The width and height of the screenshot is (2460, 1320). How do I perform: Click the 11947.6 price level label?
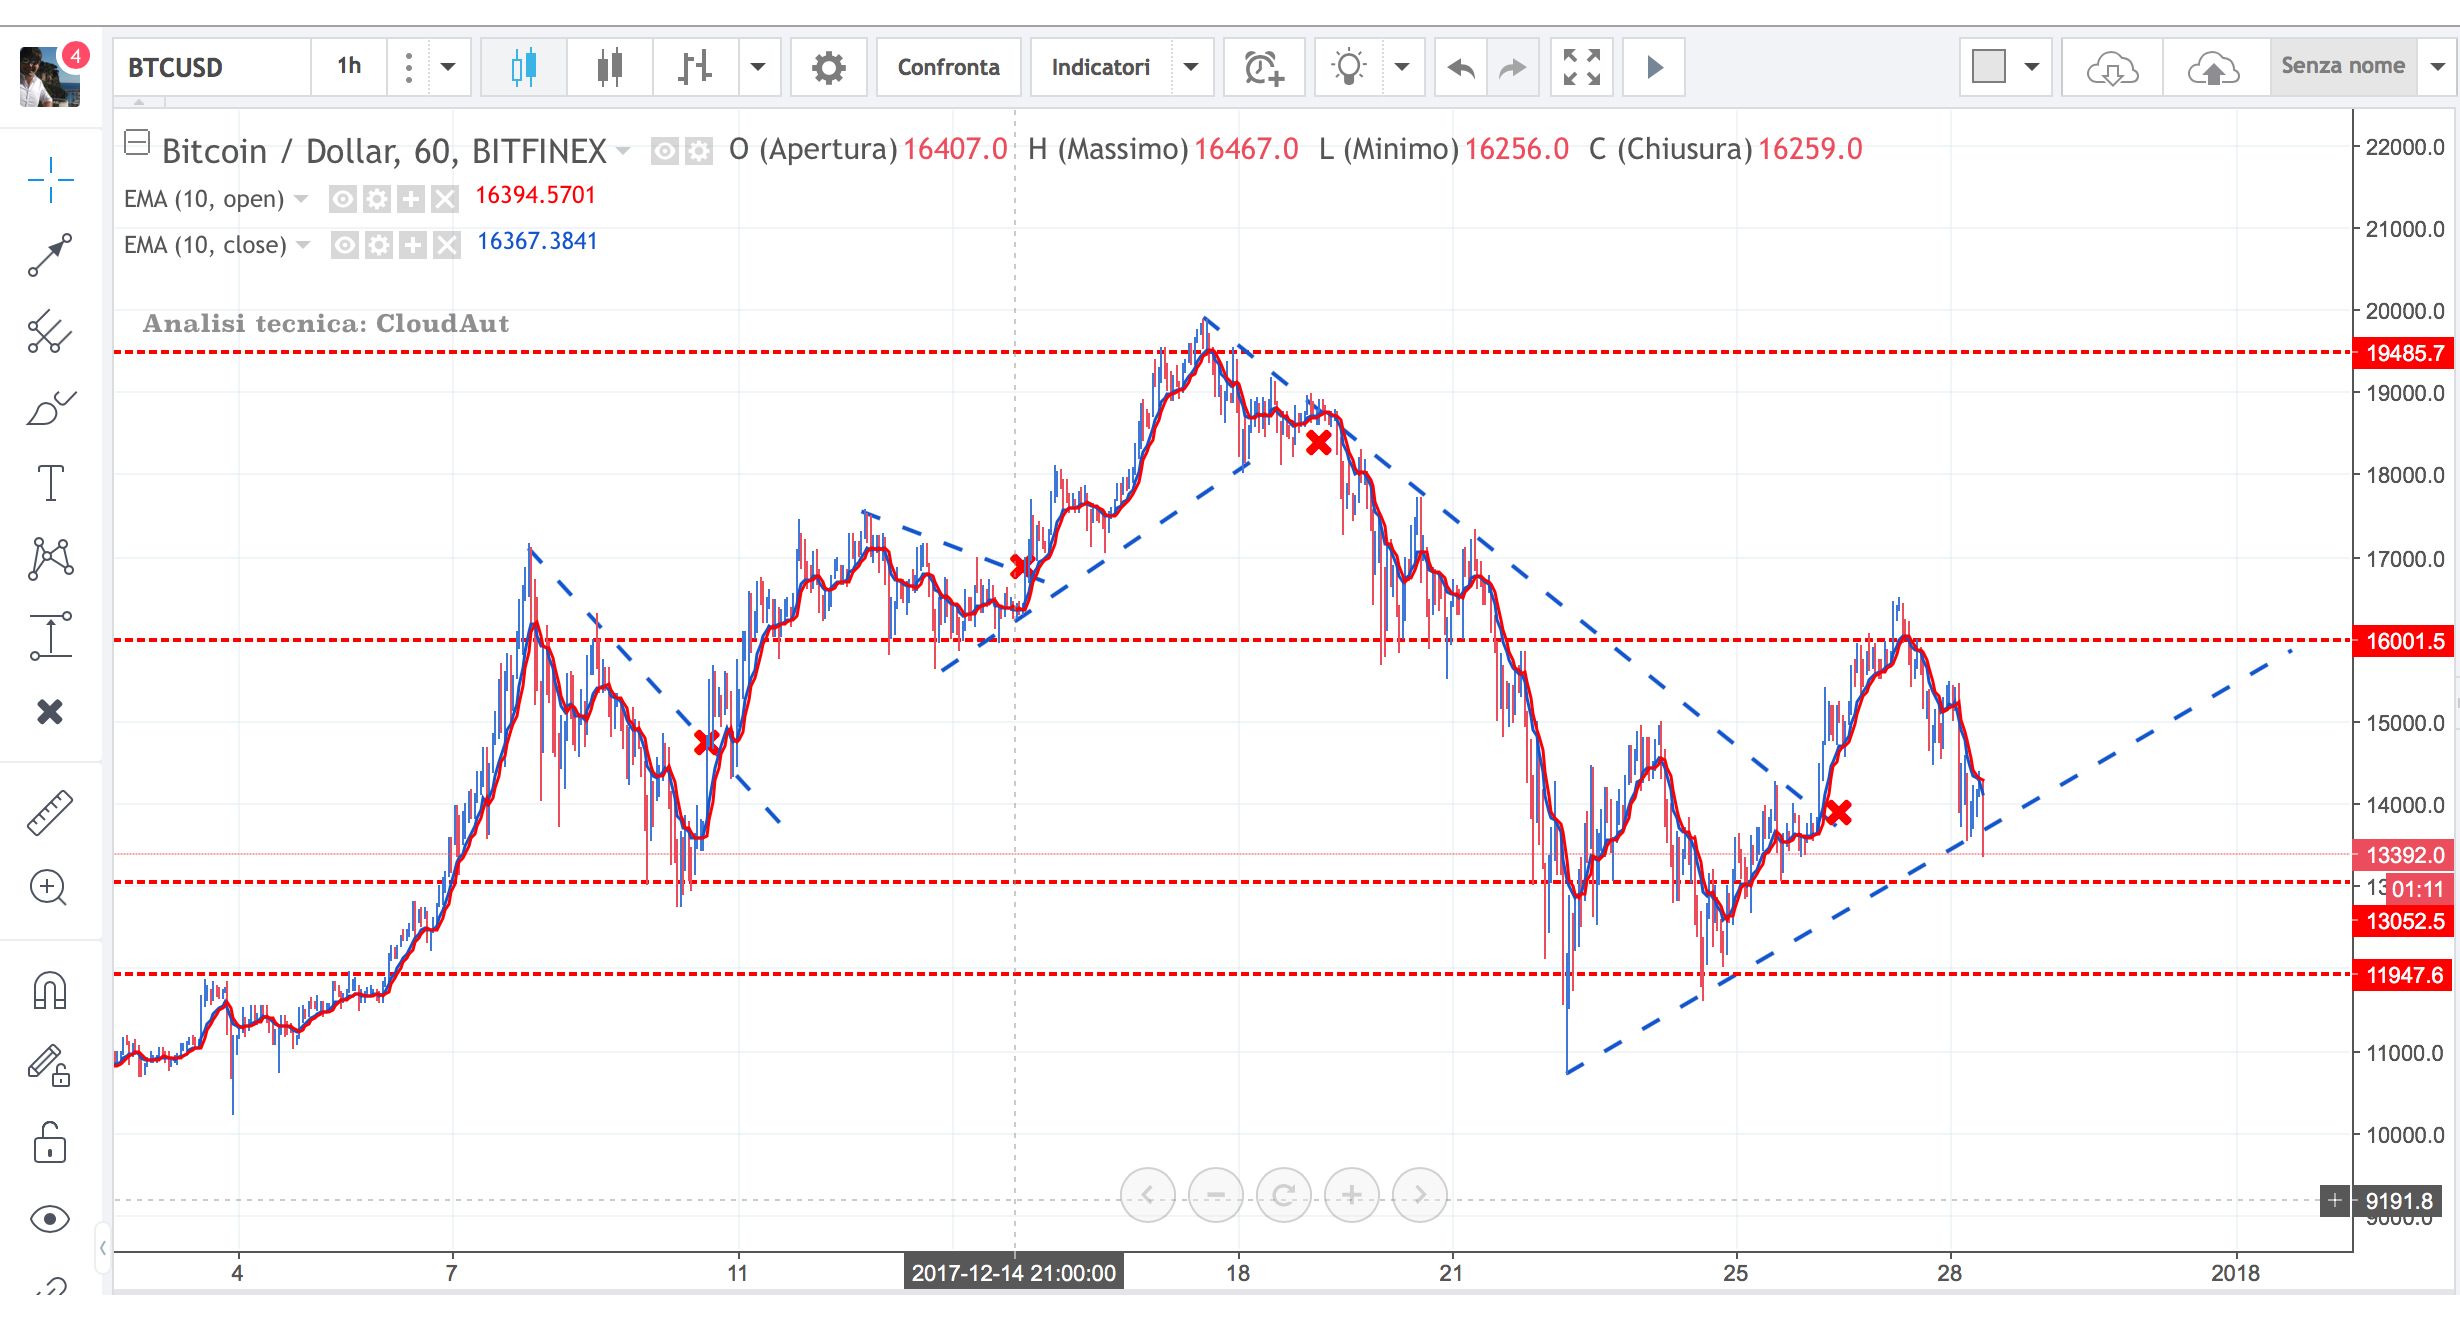2404,975
